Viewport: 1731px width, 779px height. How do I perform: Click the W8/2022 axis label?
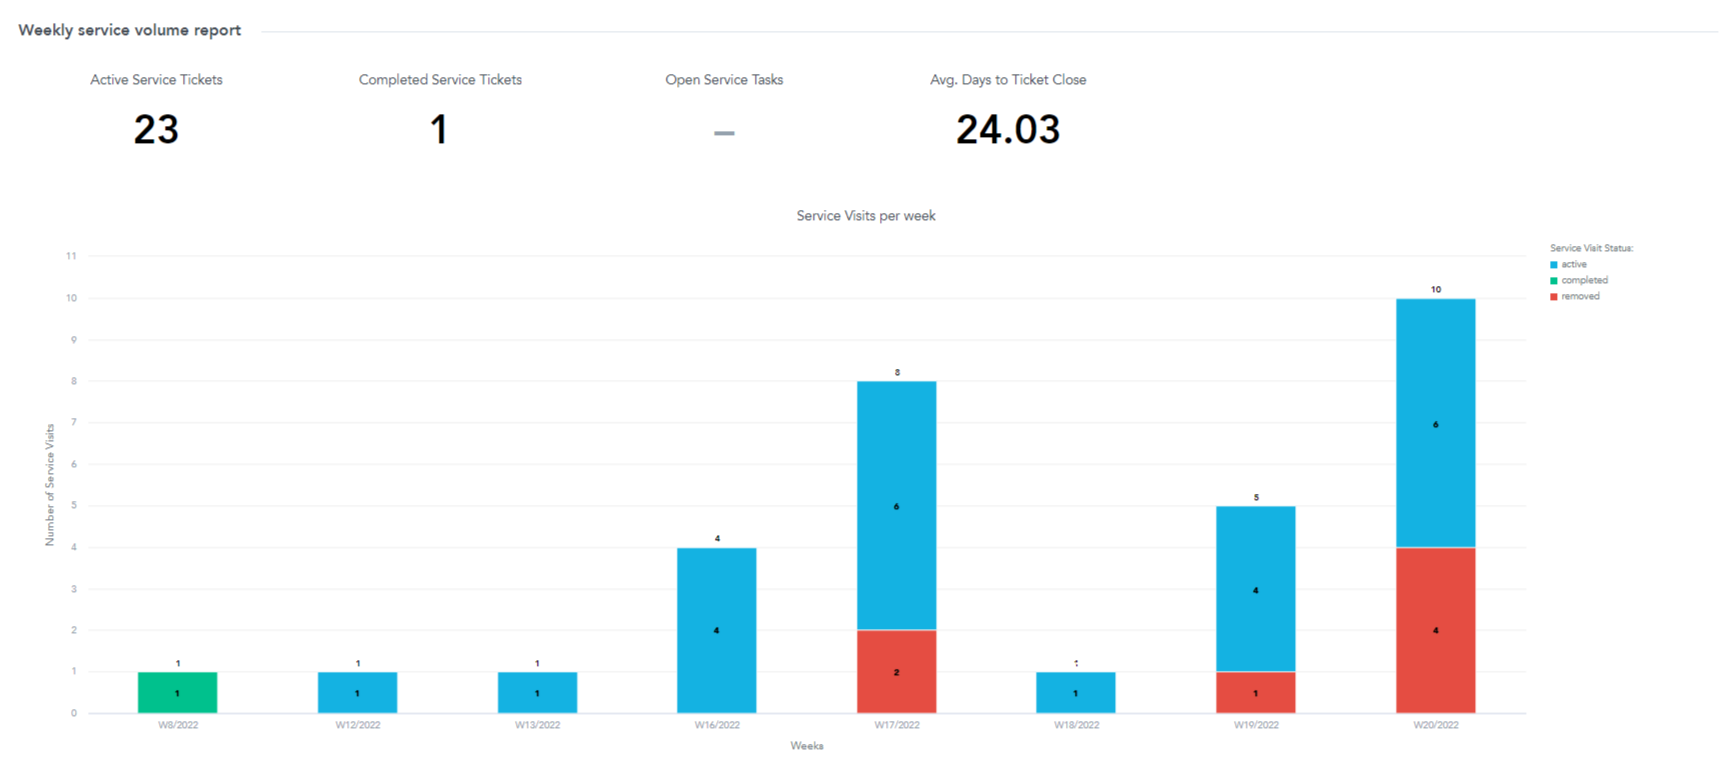178,725
